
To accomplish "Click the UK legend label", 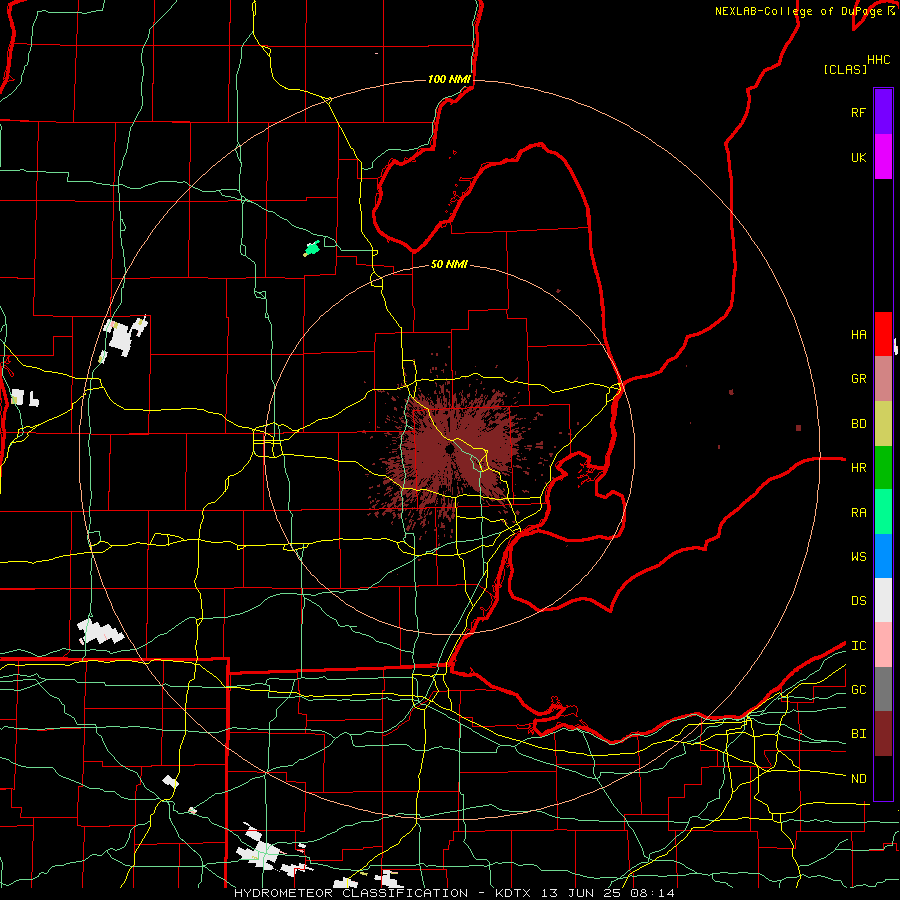I will (x=858, y=157).
